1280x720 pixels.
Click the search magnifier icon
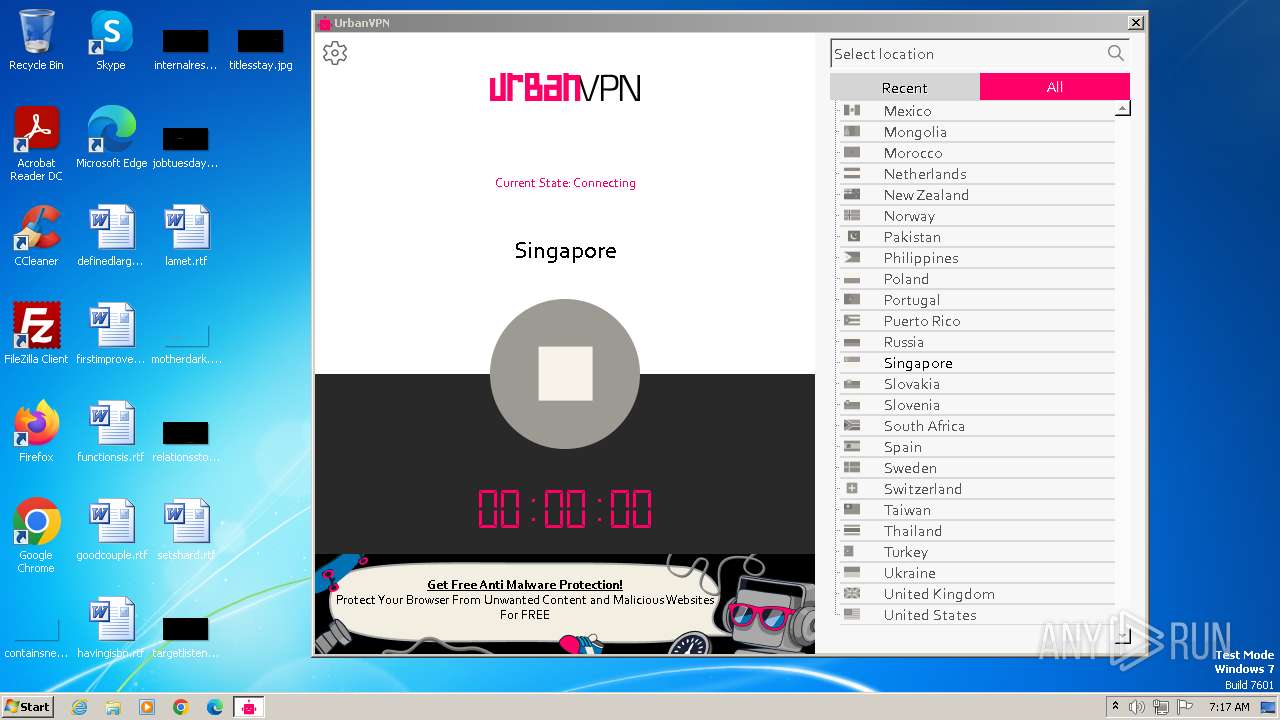[1116, 53]
